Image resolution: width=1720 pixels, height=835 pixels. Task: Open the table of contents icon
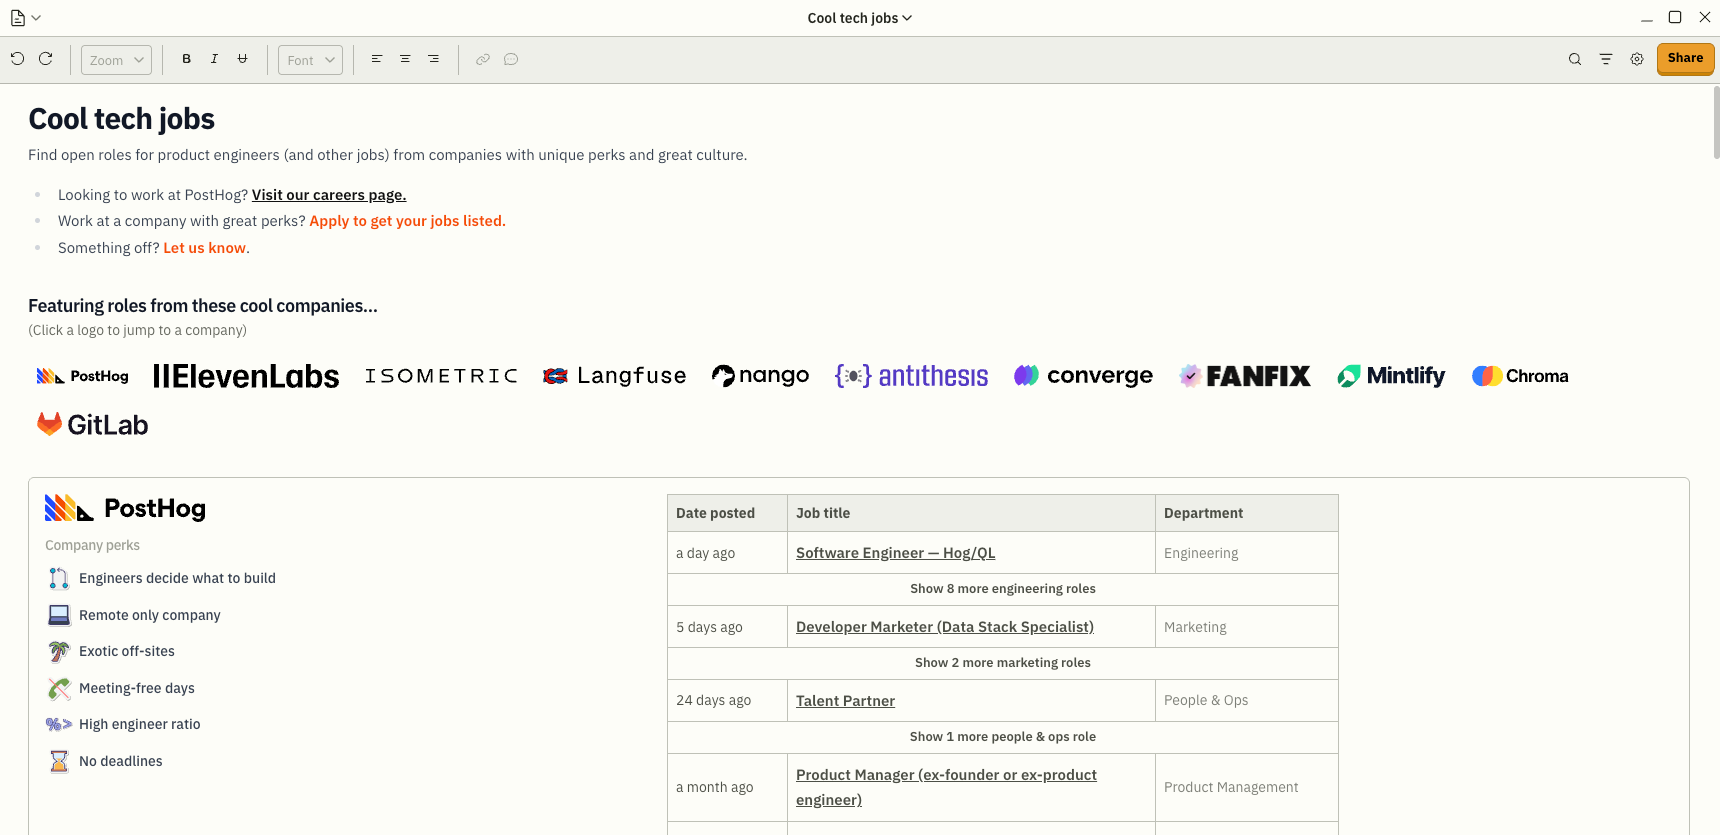click(1606, 59)
